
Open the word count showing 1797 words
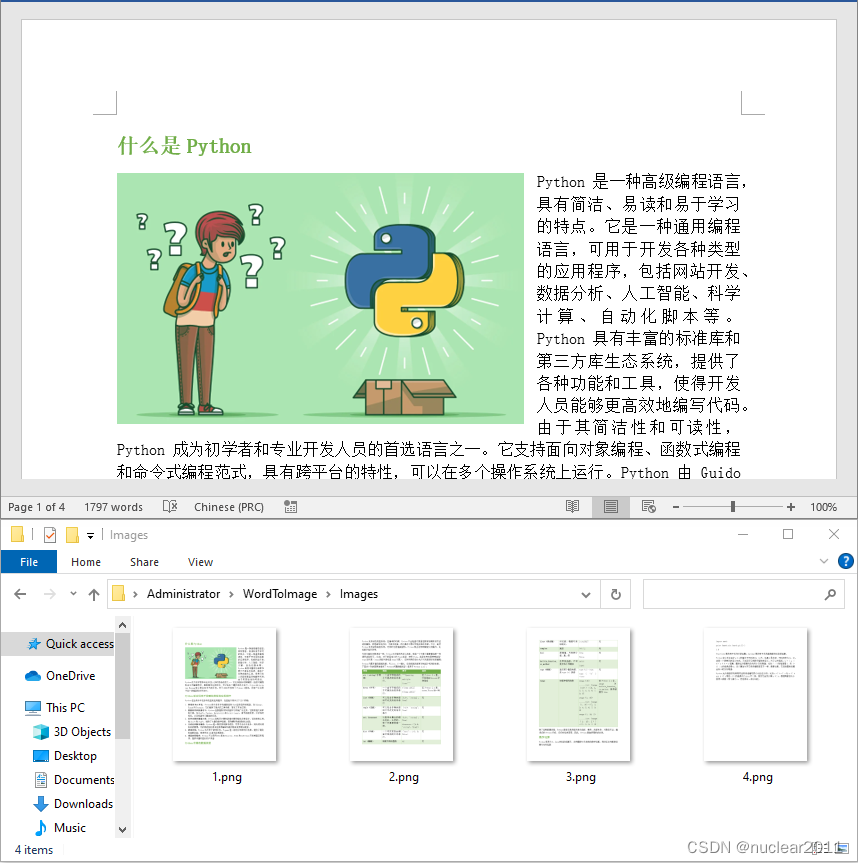point(113,507)
